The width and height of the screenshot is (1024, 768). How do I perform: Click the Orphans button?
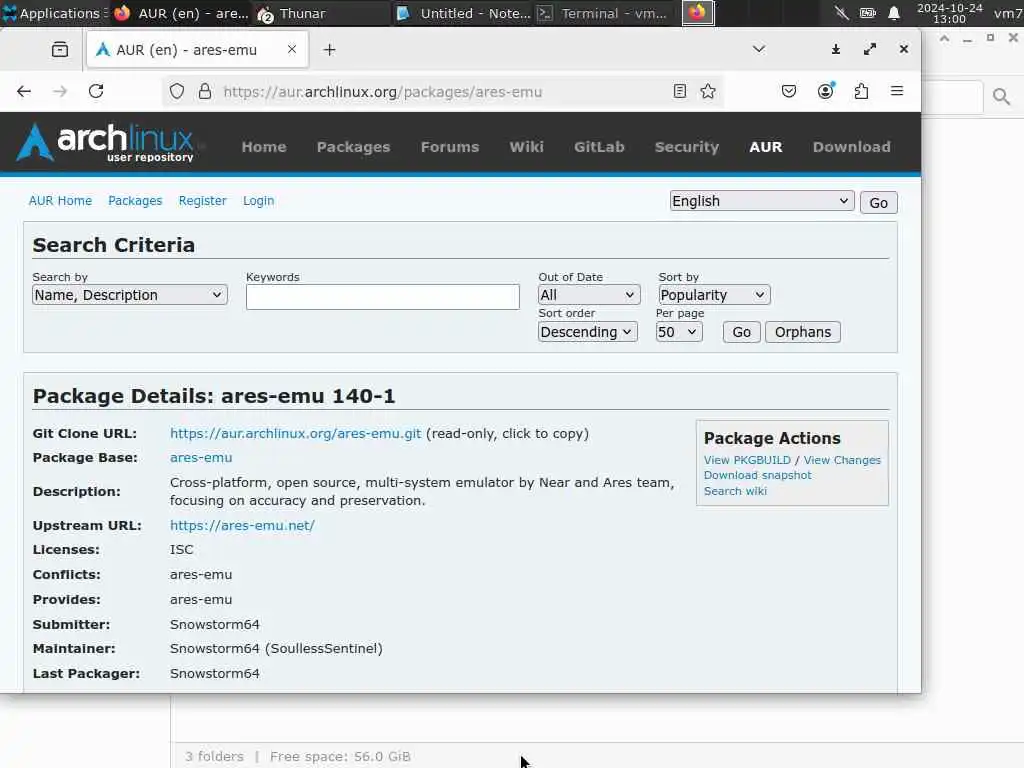pyautogui.click(x=803, y=332)
